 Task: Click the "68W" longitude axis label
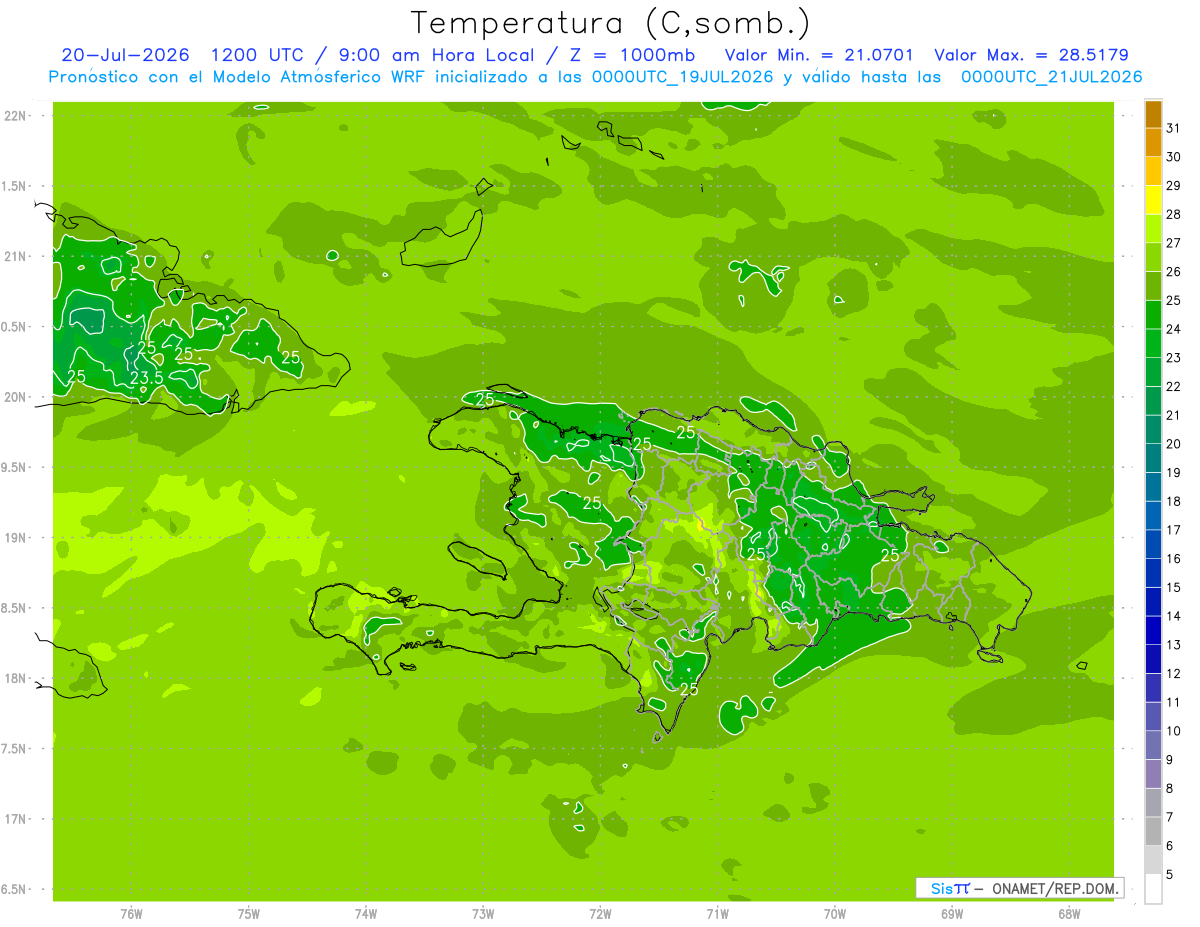[1069, 914]
